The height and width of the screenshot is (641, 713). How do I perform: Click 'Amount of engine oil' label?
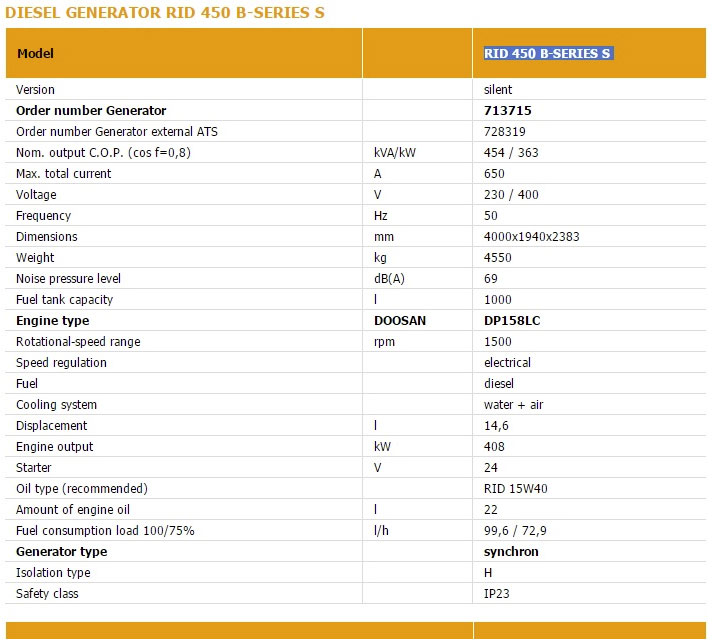(73, 510)
